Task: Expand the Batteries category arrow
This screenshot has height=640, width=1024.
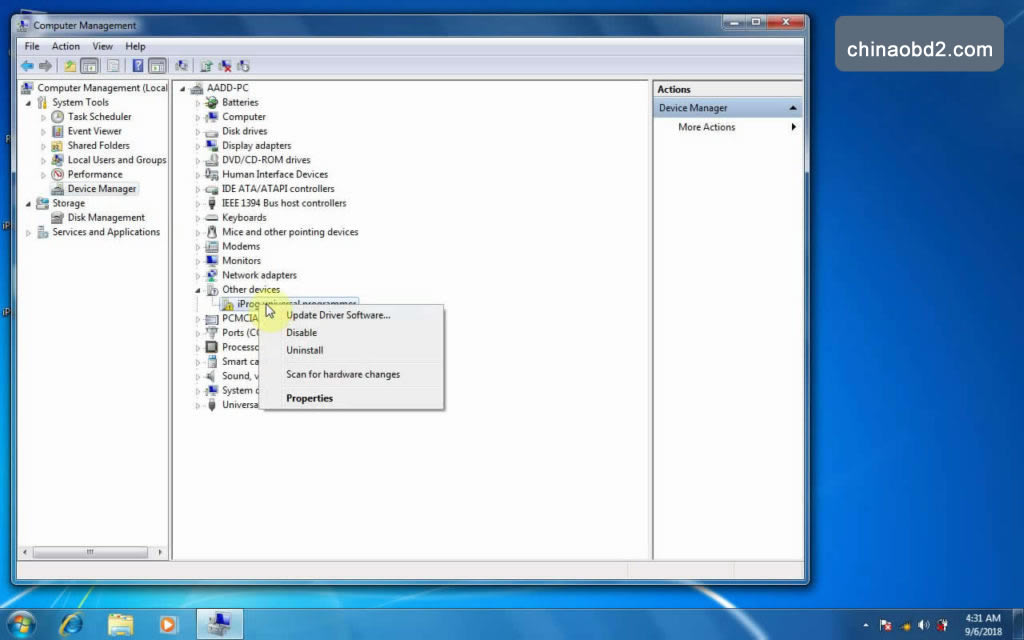Action: 198,103
